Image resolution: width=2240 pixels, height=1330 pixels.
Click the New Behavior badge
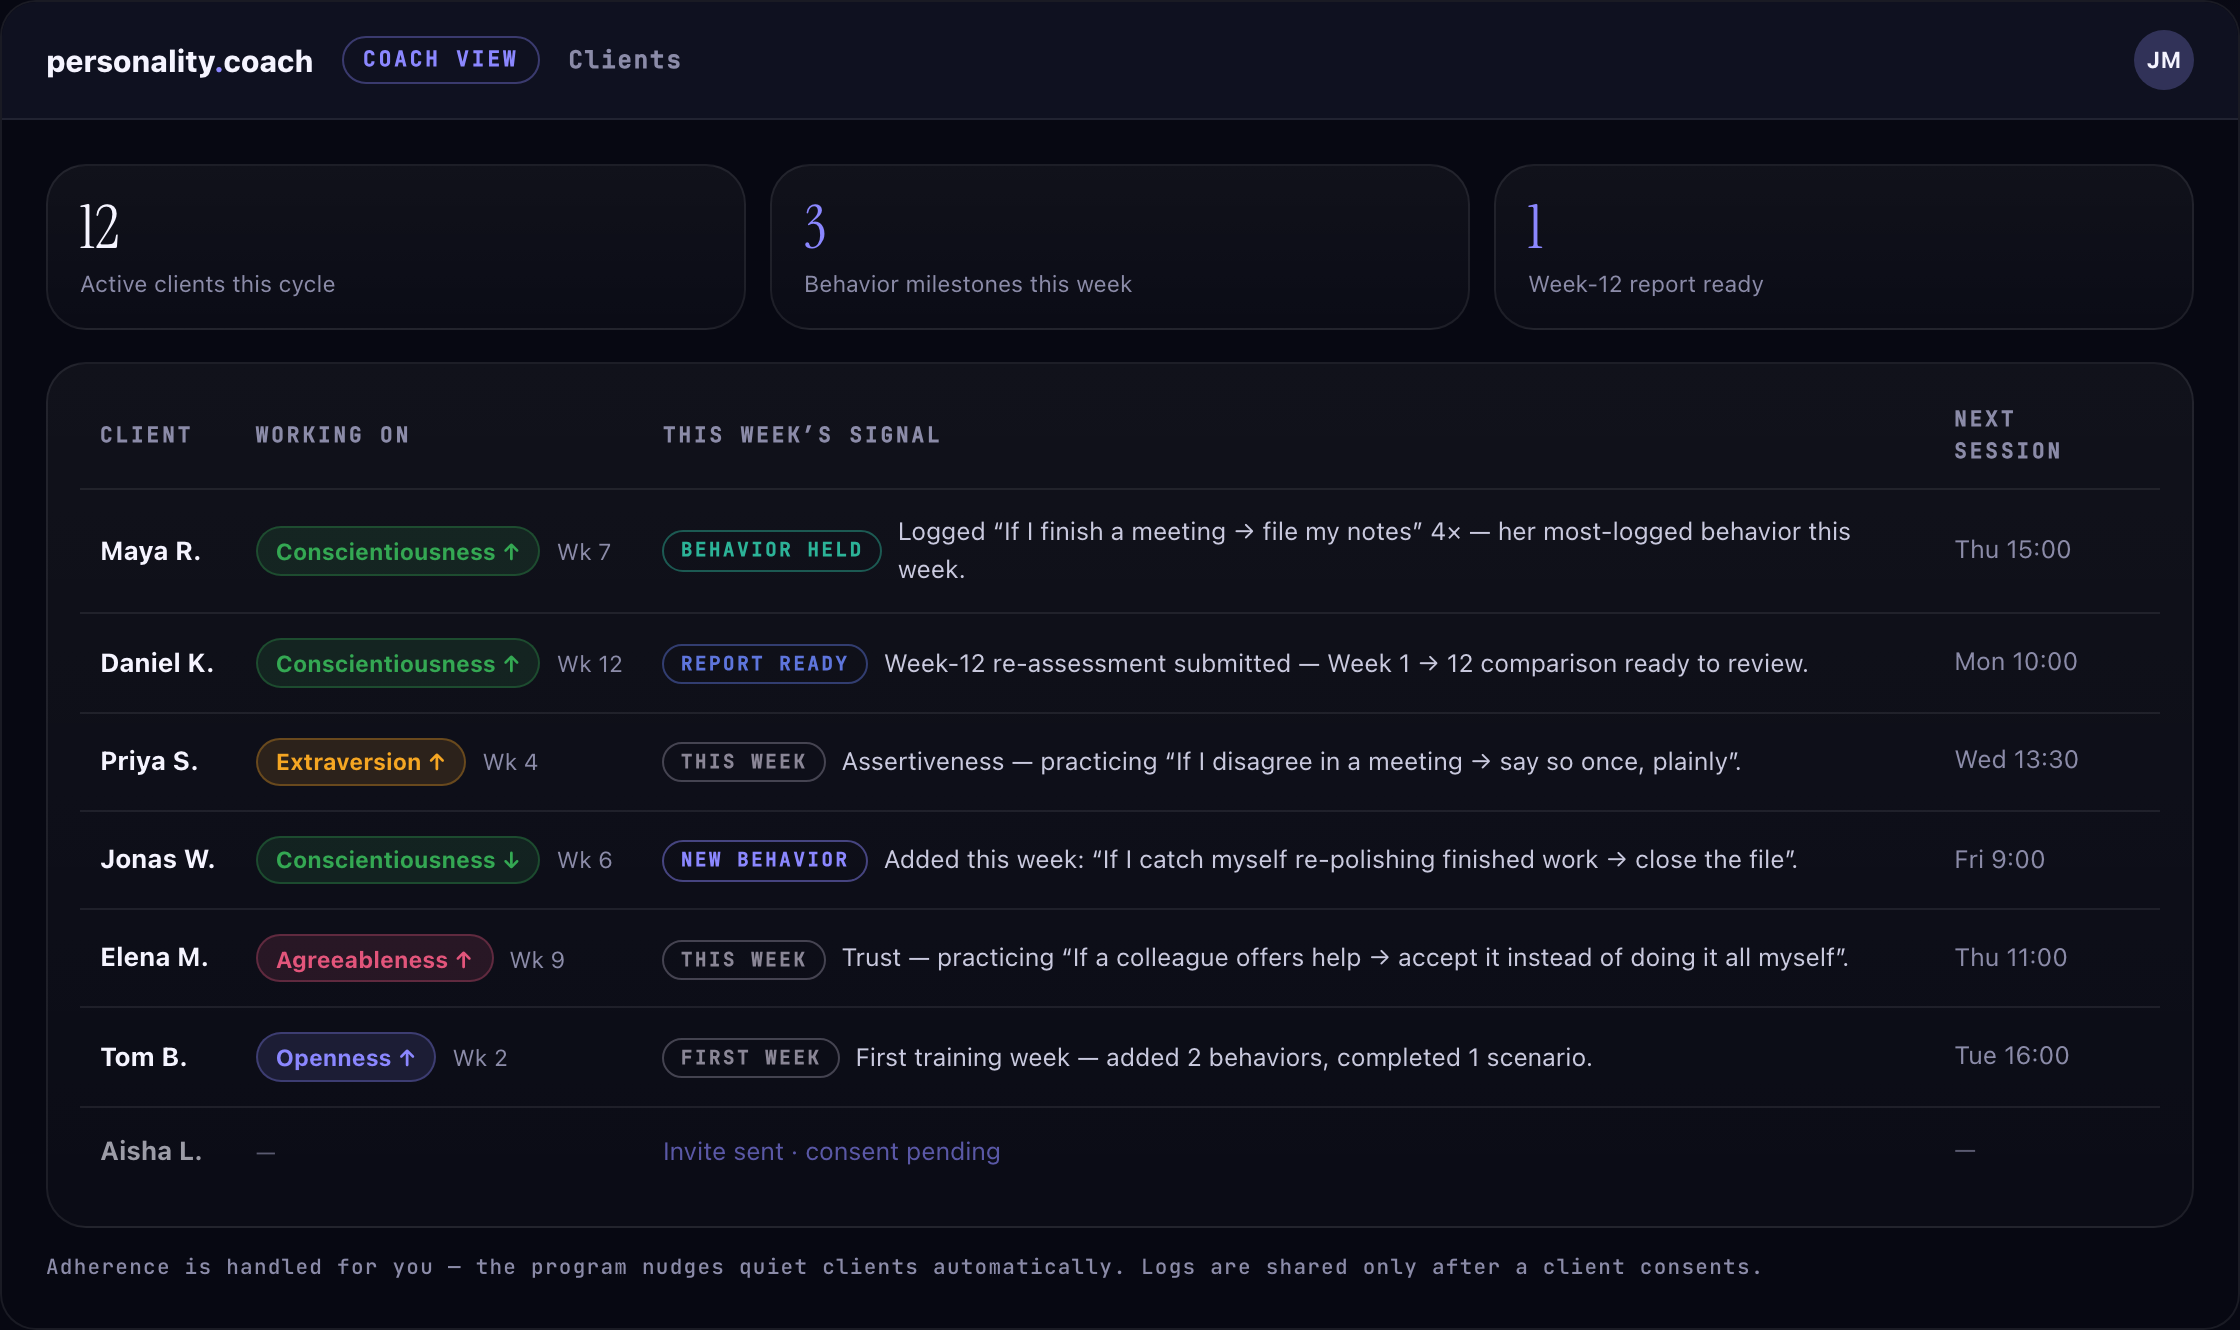(x=764, y=860)
